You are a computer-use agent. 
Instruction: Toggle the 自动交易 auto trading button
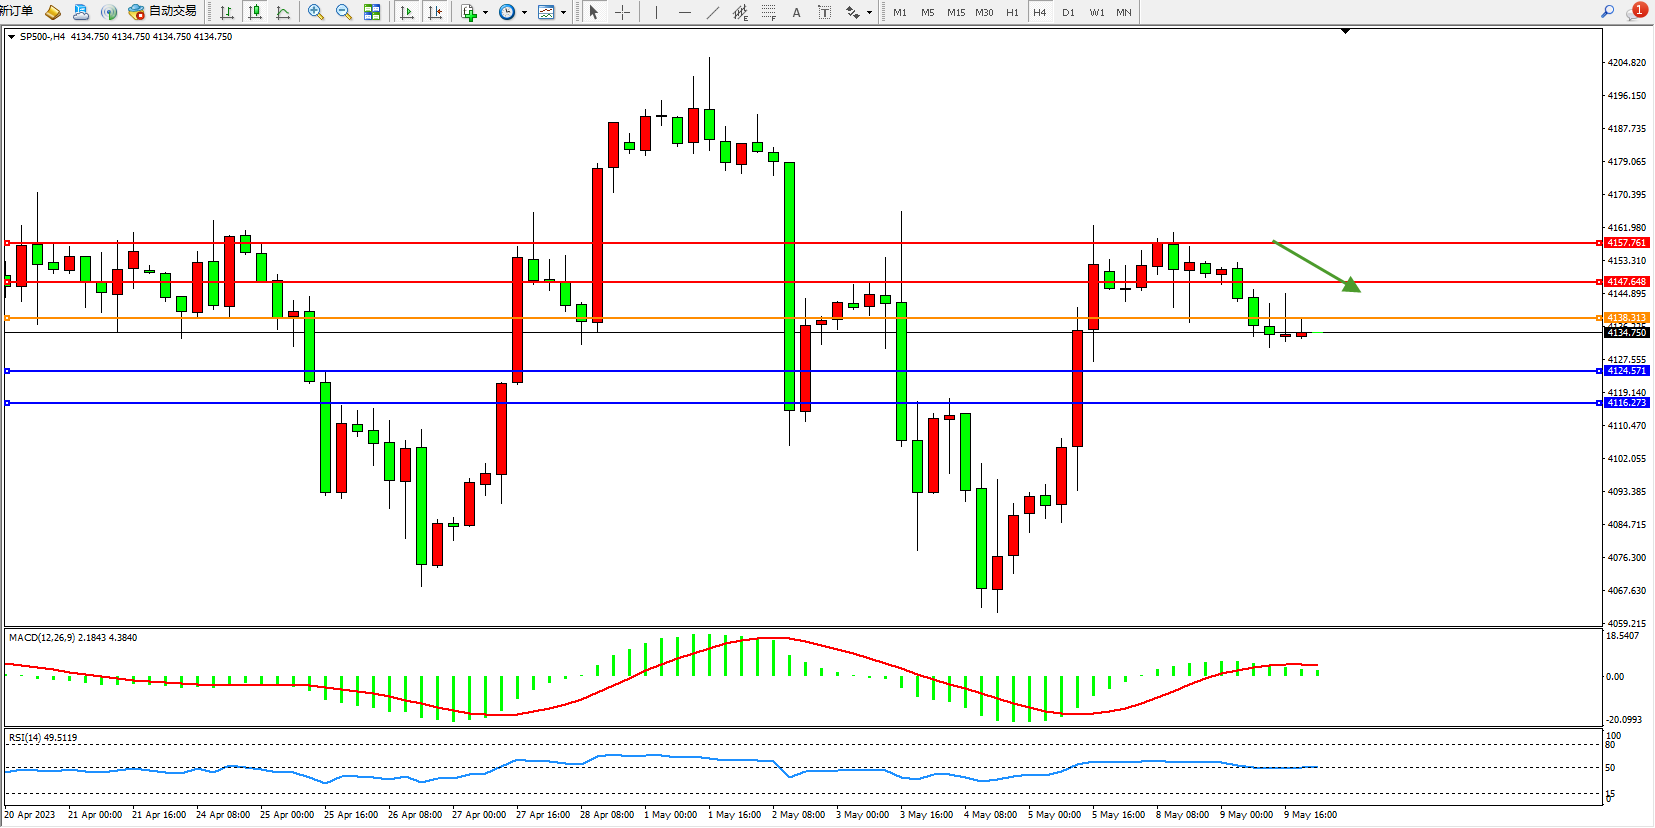tap(163, 12)
